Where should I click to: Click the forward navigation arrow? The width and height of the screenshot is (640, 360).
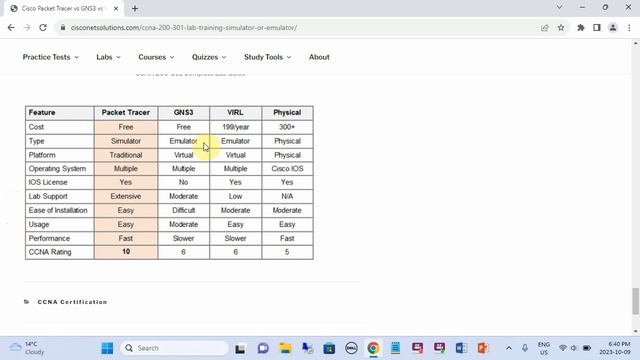click(x=27, y=28)
